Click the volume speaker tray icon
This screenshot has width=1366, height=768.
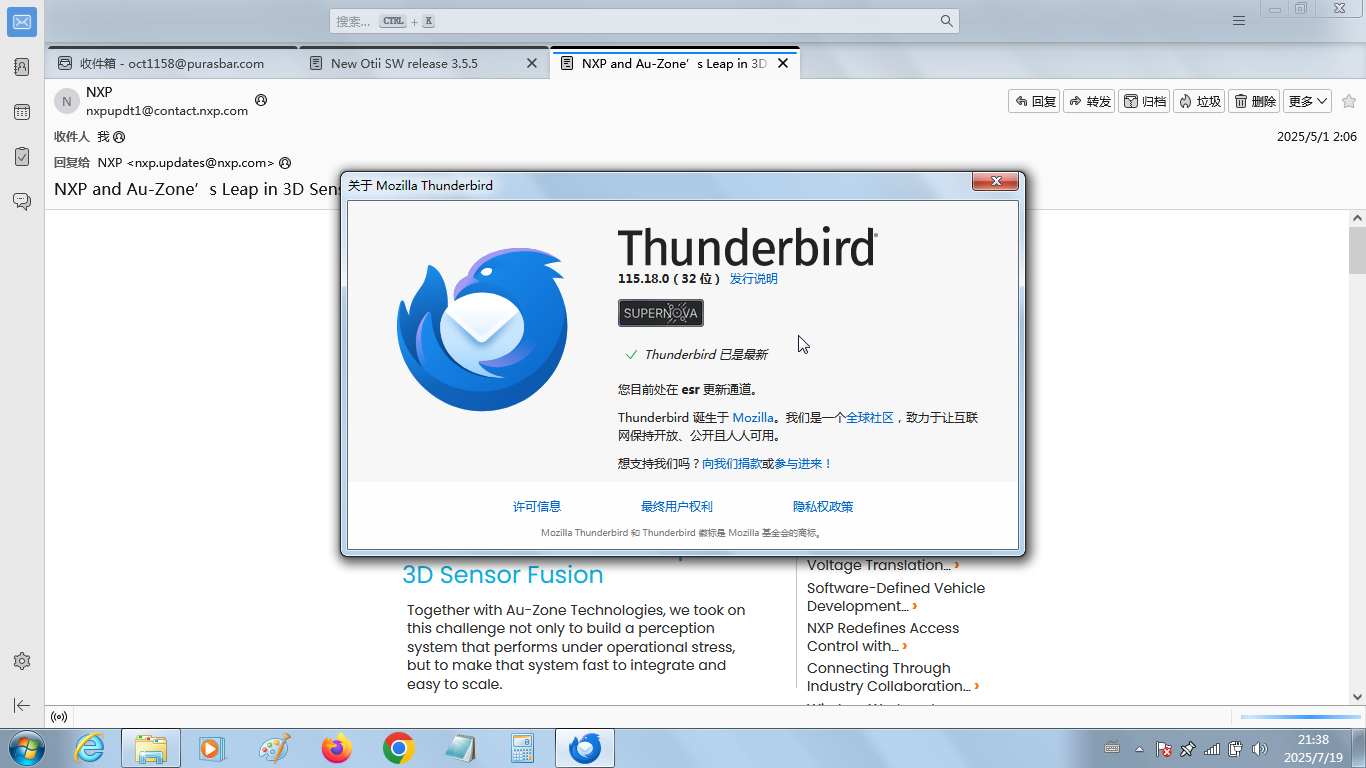[x=1259, y=748]
